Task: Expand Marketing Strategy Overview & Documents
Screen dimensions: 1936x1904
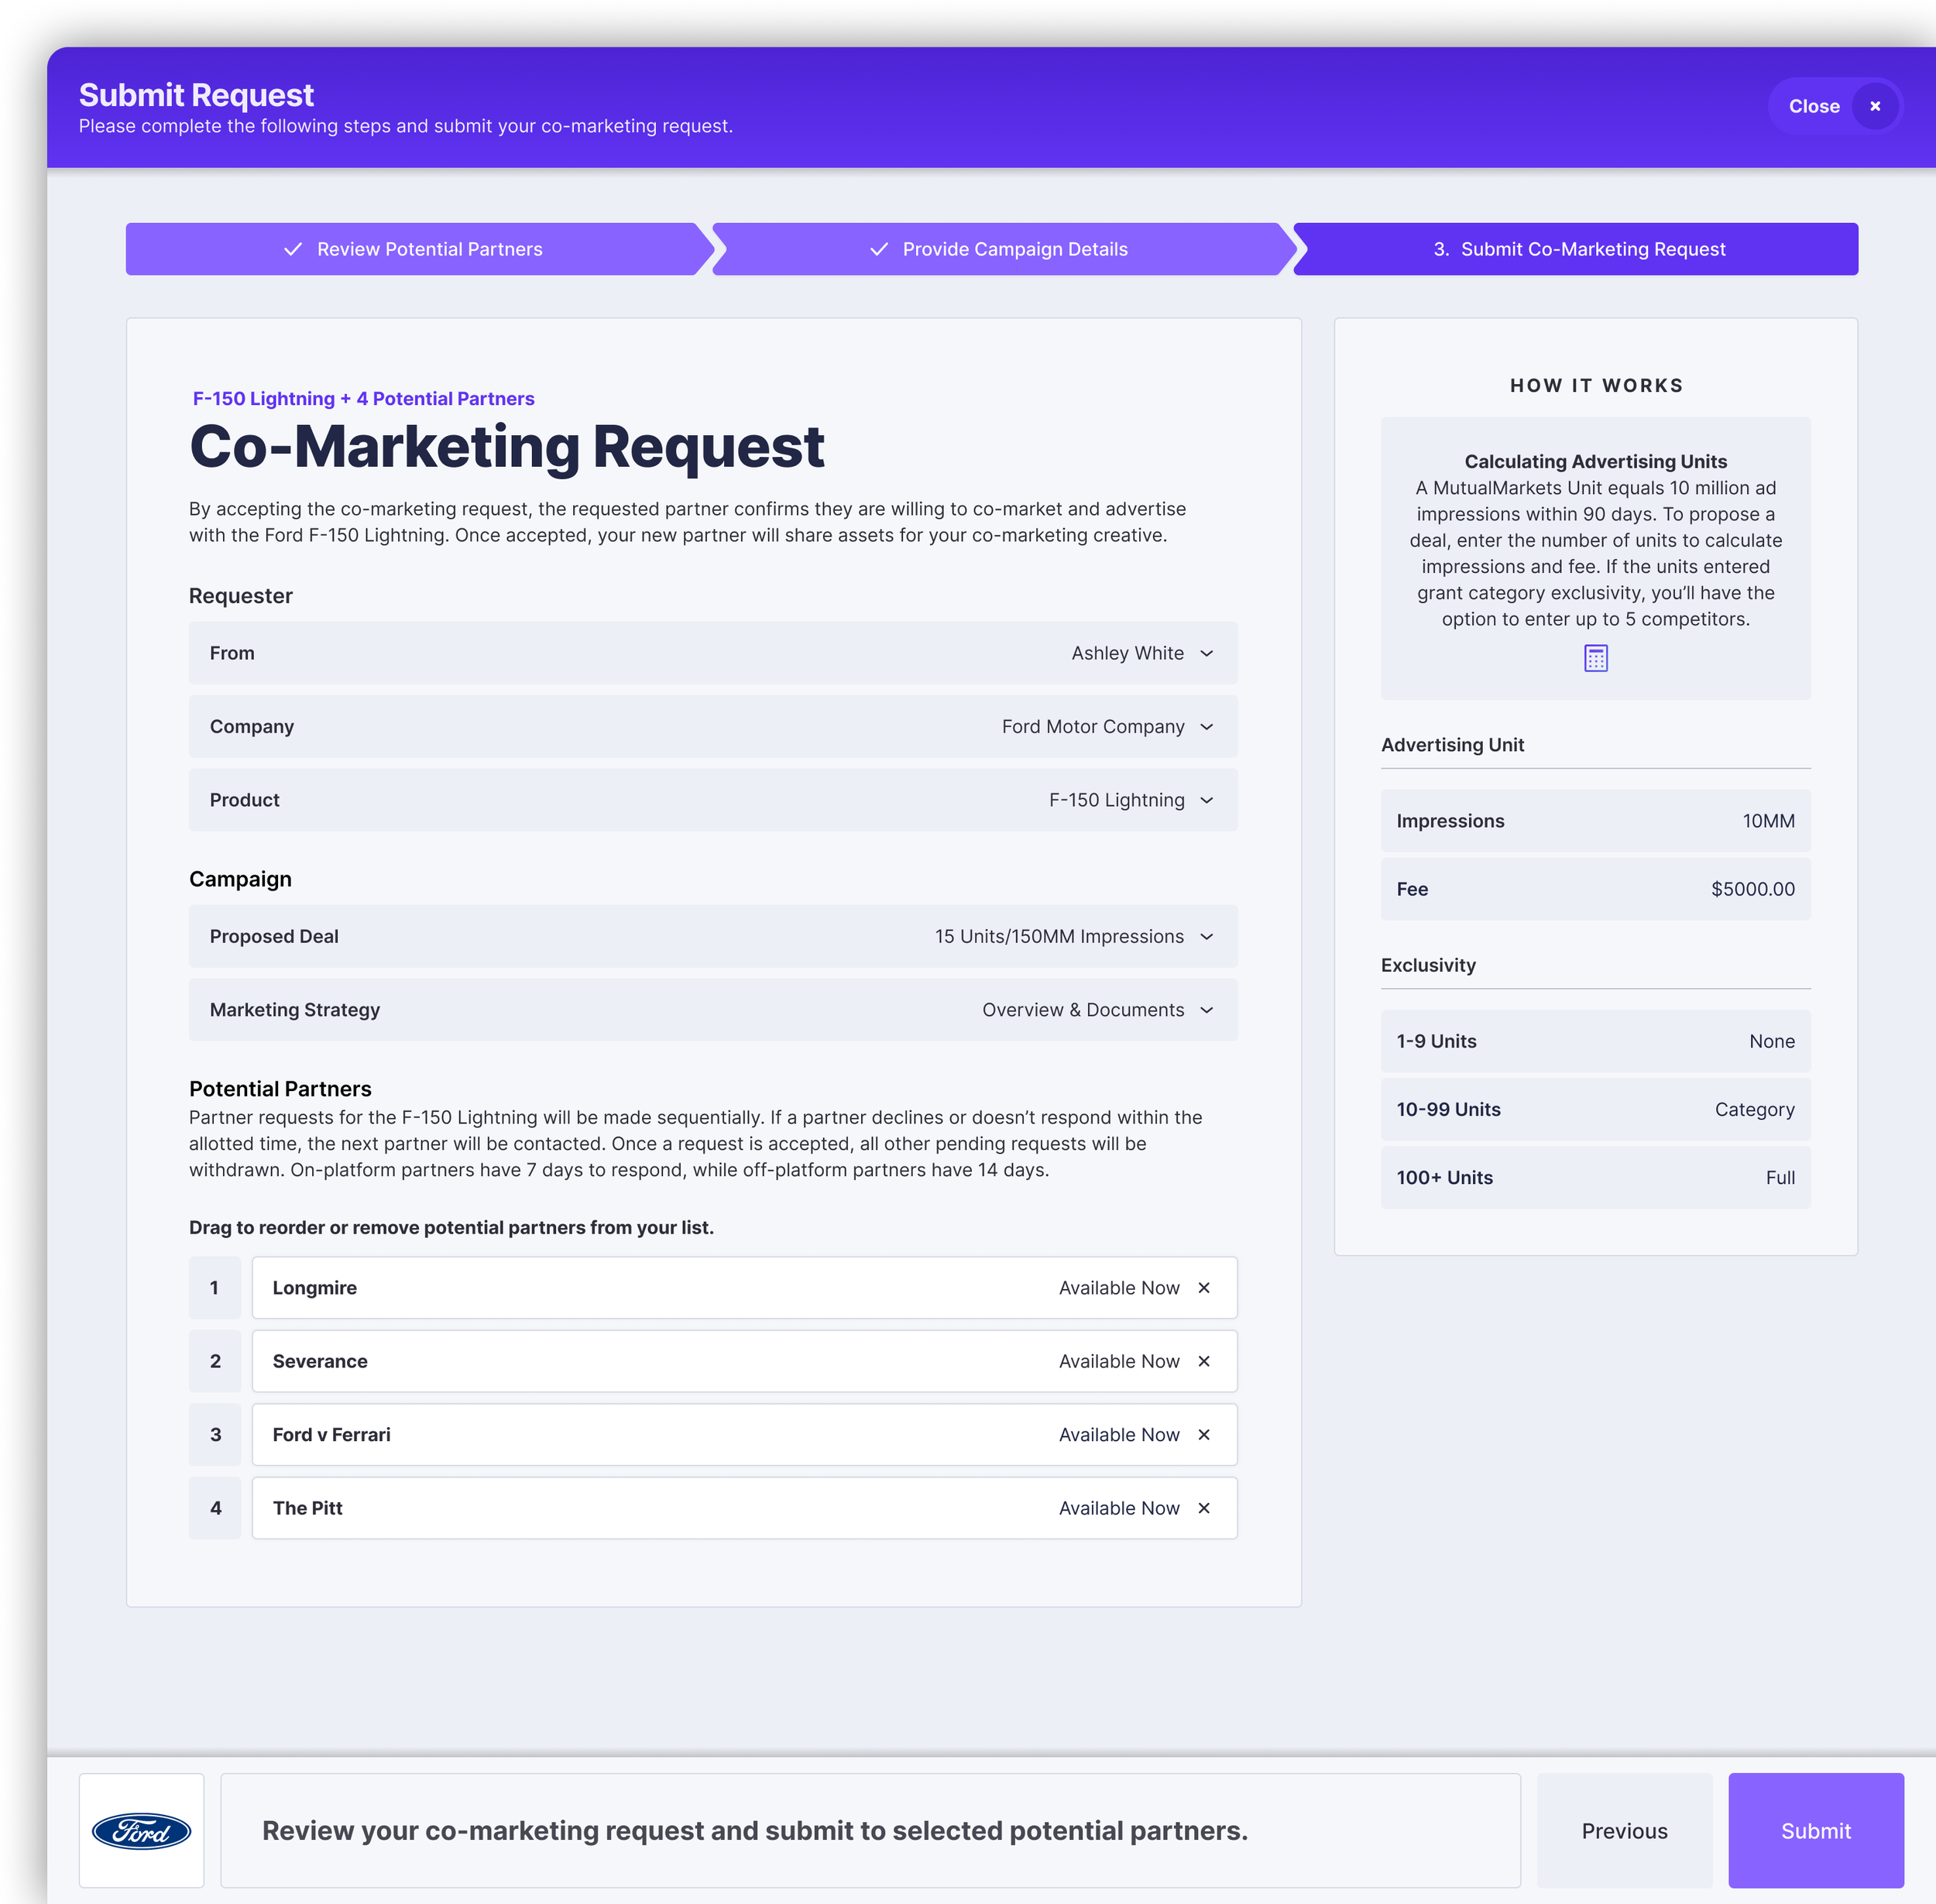Action: click(x=1206, y=1010)
